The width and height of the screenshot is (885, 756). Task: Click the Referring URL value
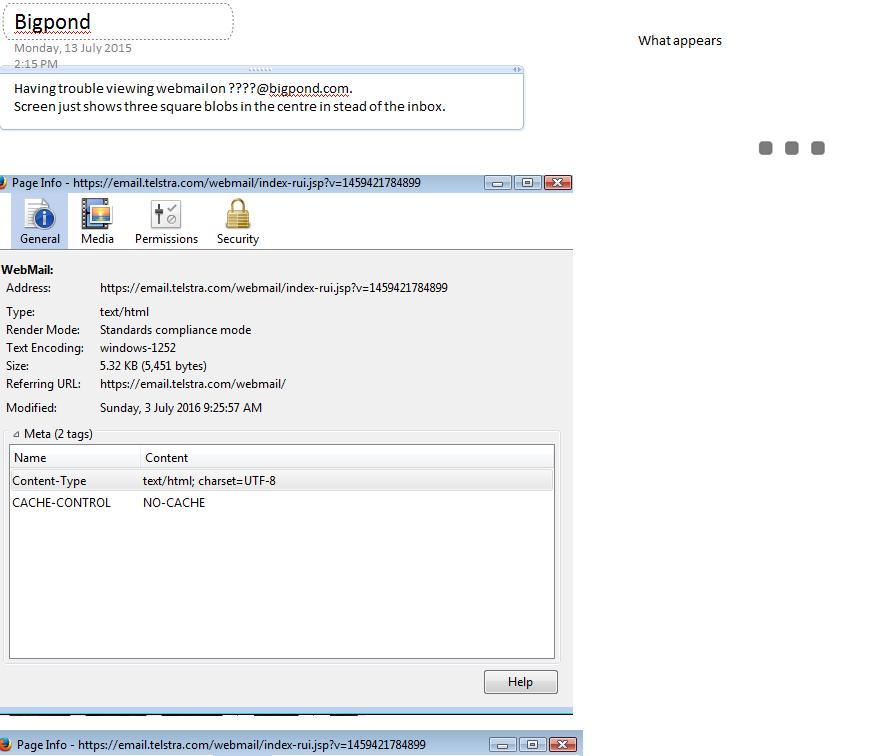click(193, 384)
